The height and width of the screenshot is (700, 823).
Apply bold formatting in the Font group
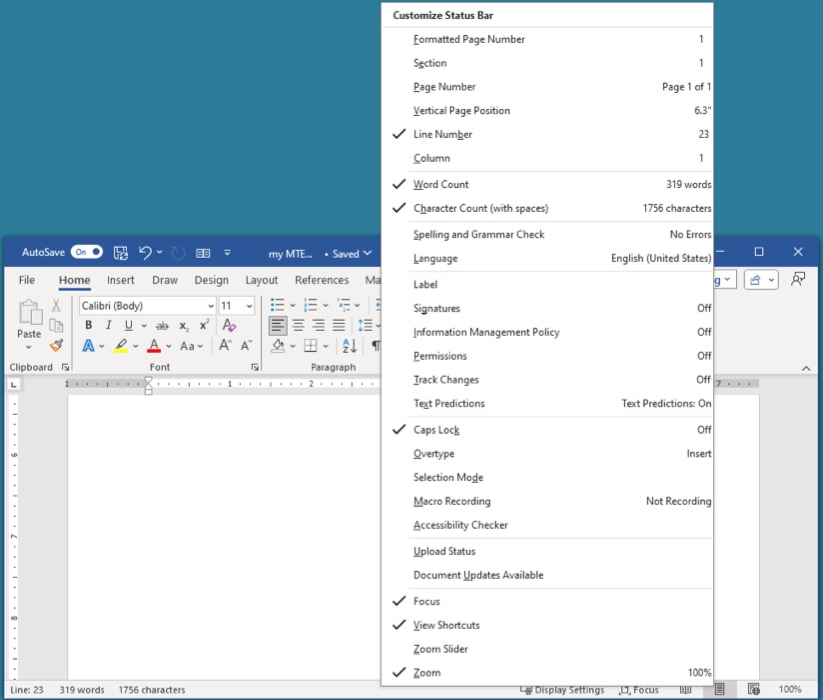[x=88, y=325]
